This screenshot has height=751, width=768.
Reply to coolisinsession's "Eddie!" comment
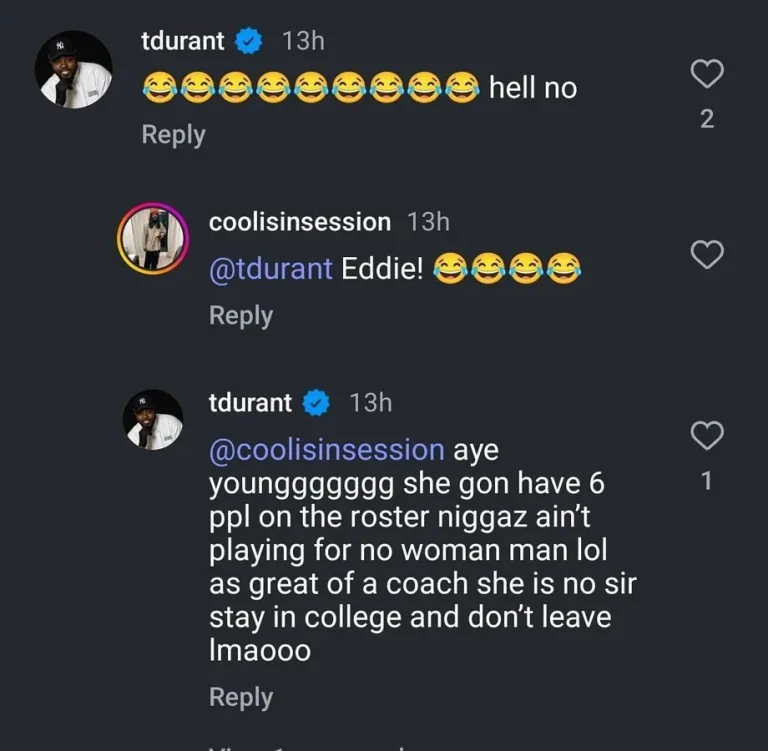click(241, 315)
